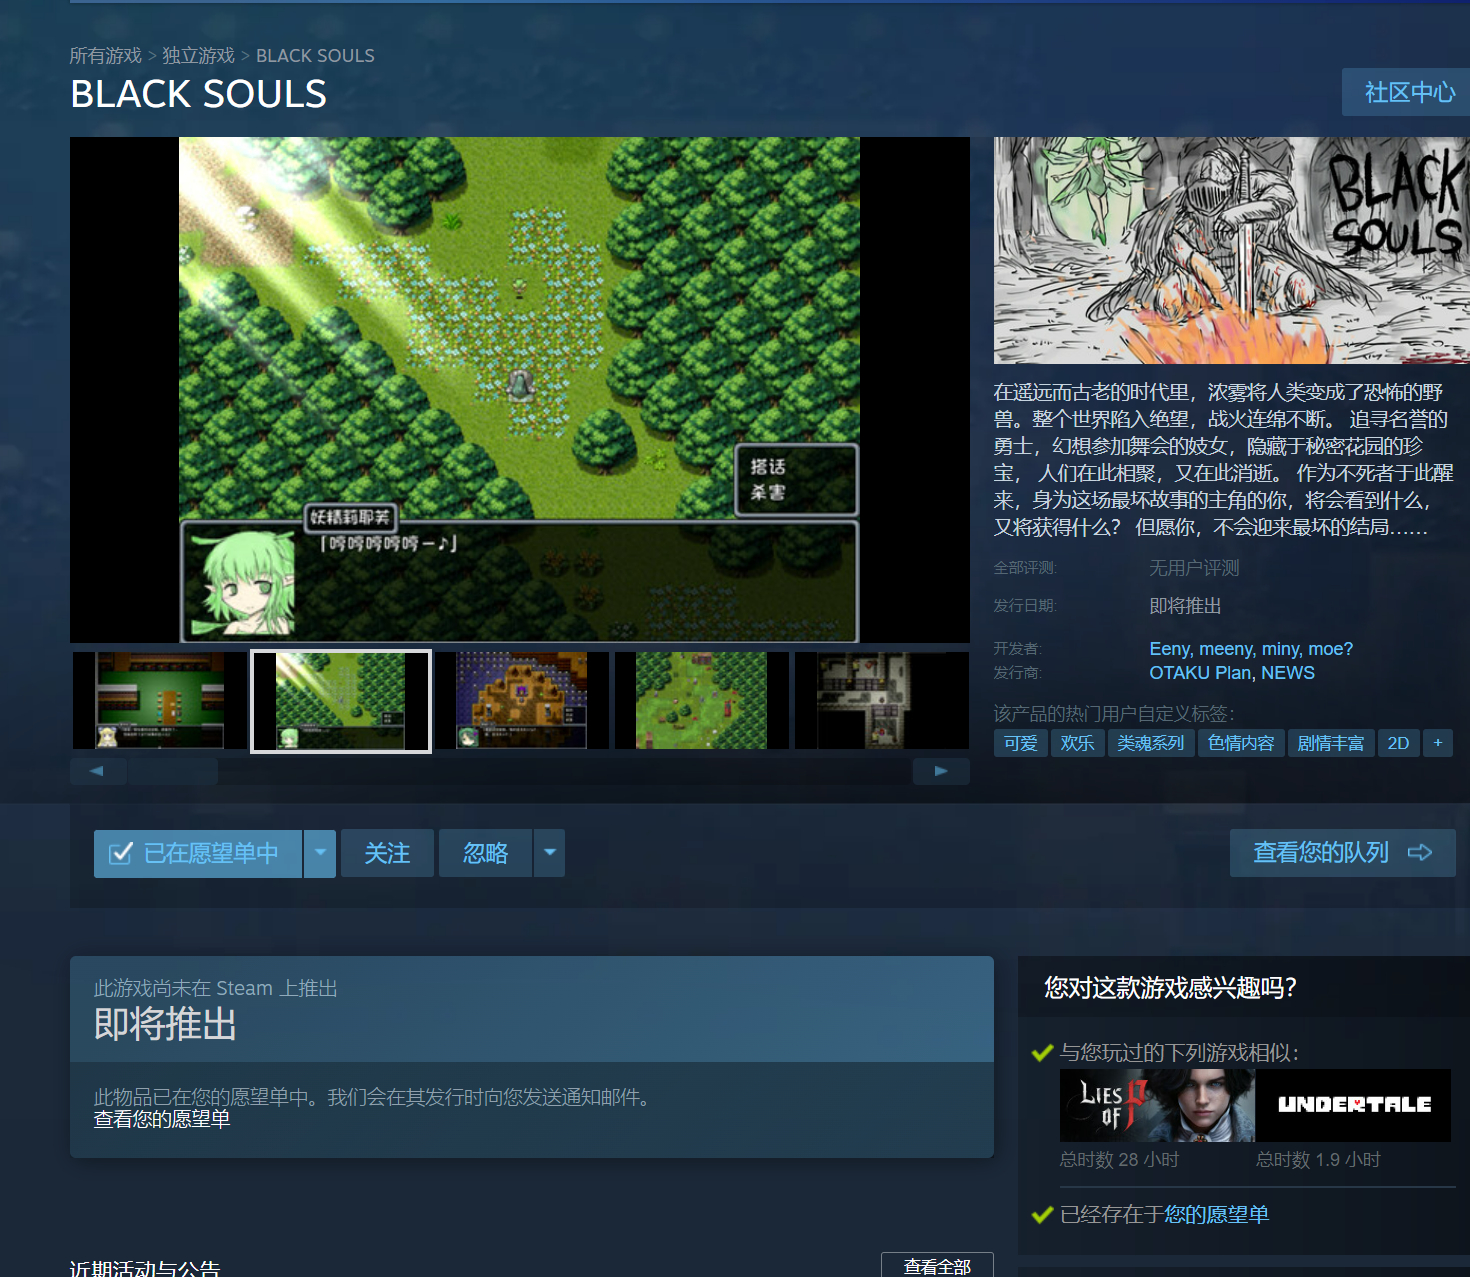
Task: Open the Lies of P game capsule
Action: [1157, 1105]
